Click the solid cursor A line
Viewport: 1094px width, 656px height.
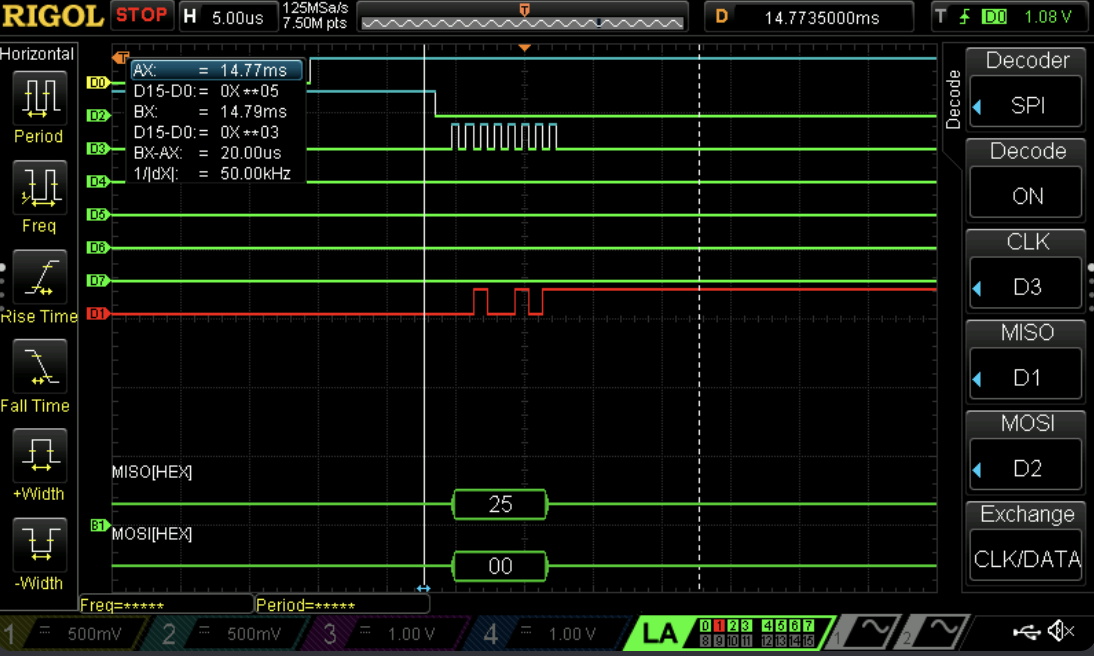pyautogui.click(x=424, y=318)
